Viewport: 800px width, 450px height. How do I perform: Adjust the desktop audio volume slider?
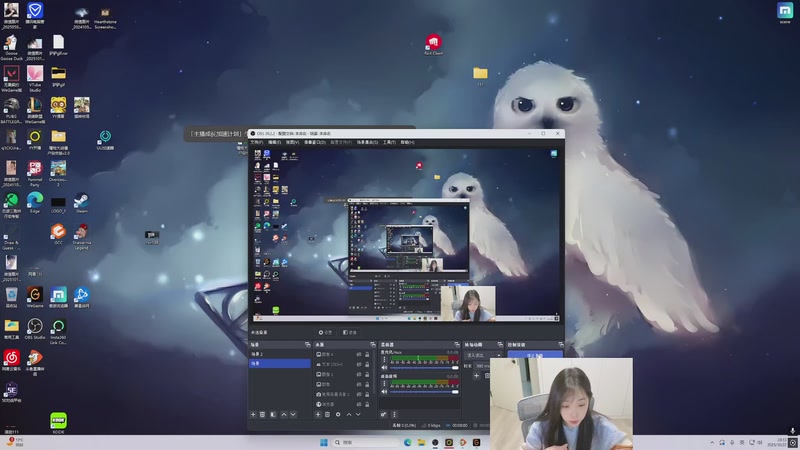tap(424, 391)
